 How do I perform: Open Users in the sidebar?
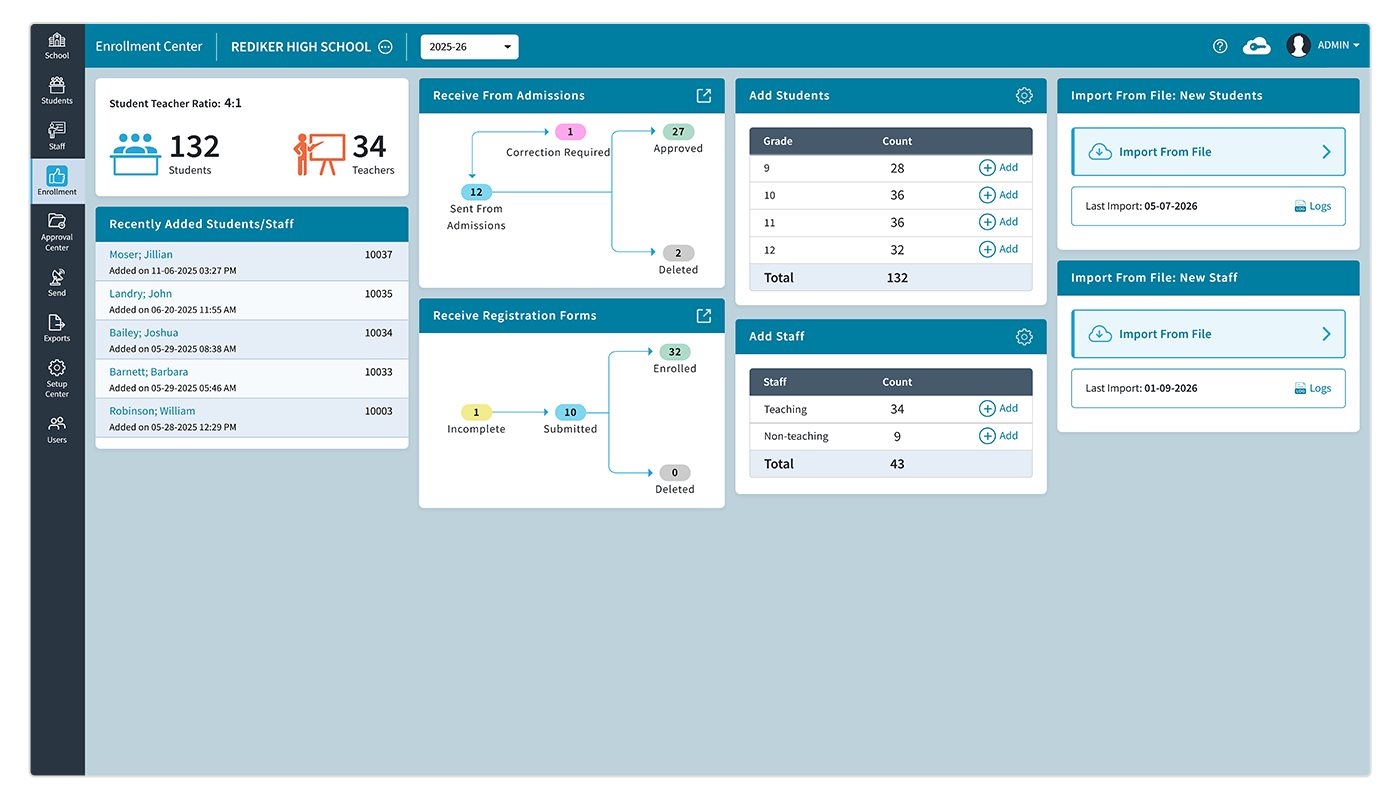[57, 430]
